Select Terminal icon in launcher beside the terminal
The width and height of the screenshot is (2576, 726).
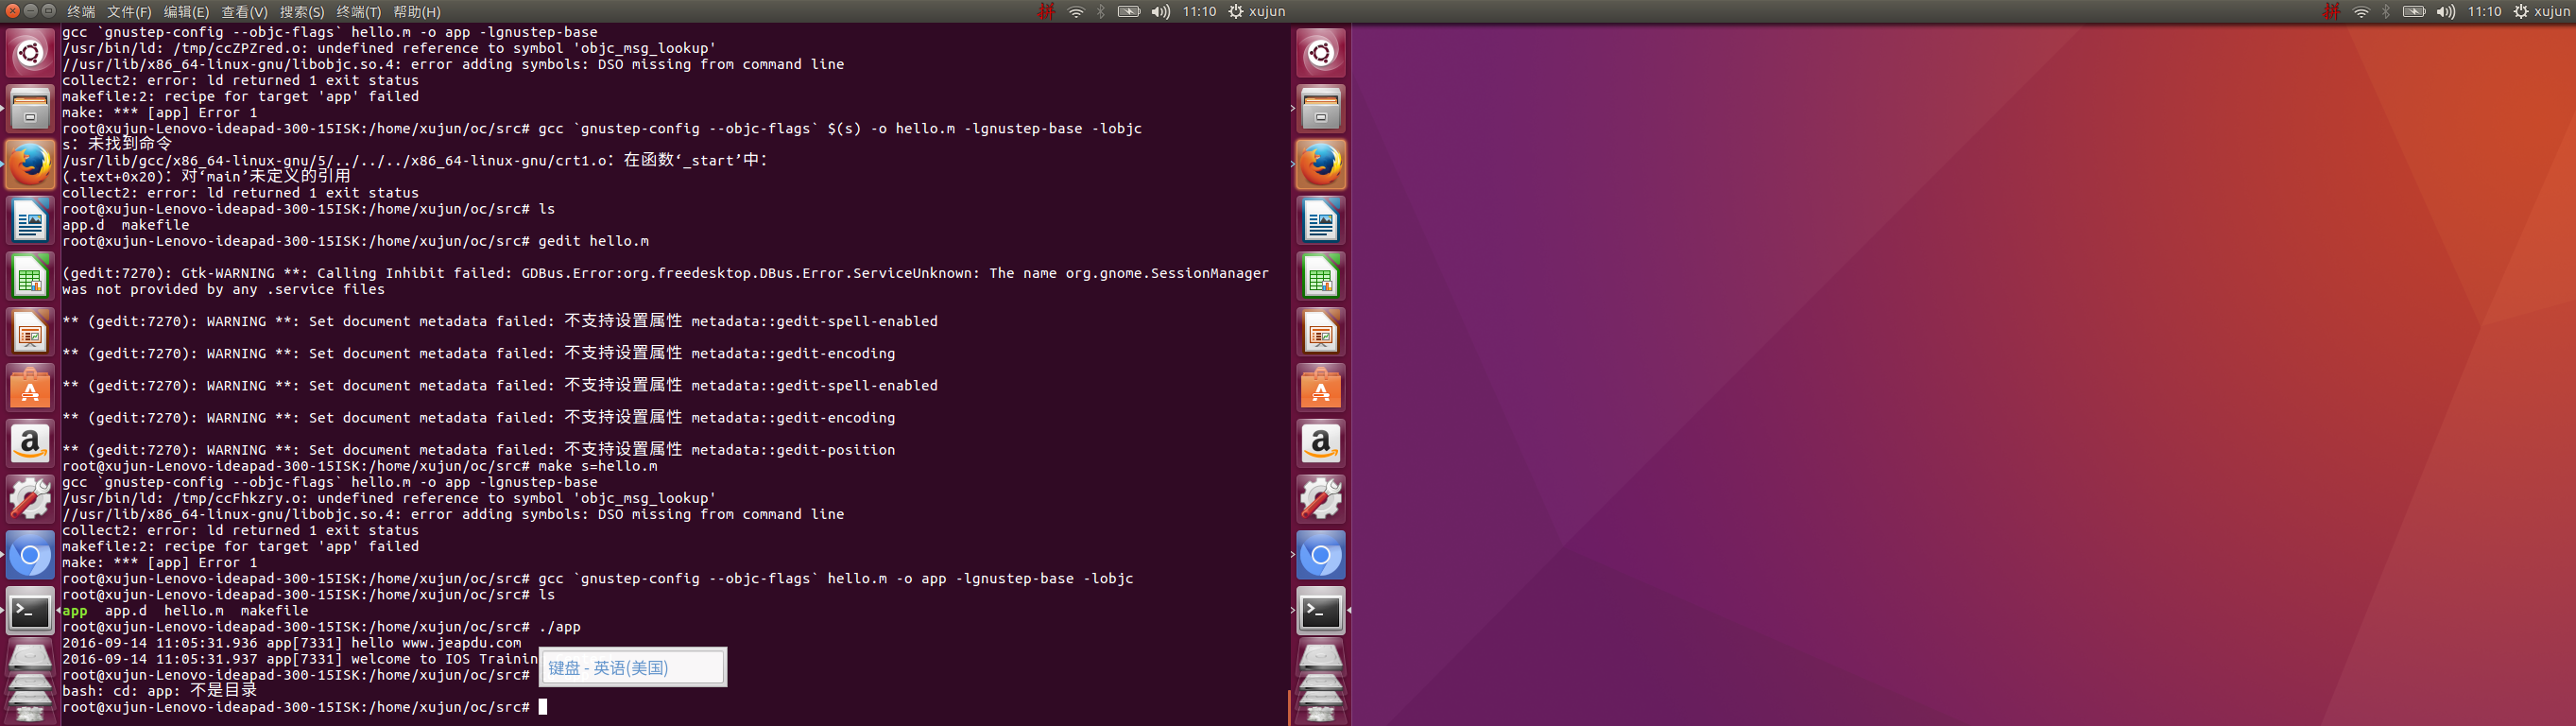30,611
